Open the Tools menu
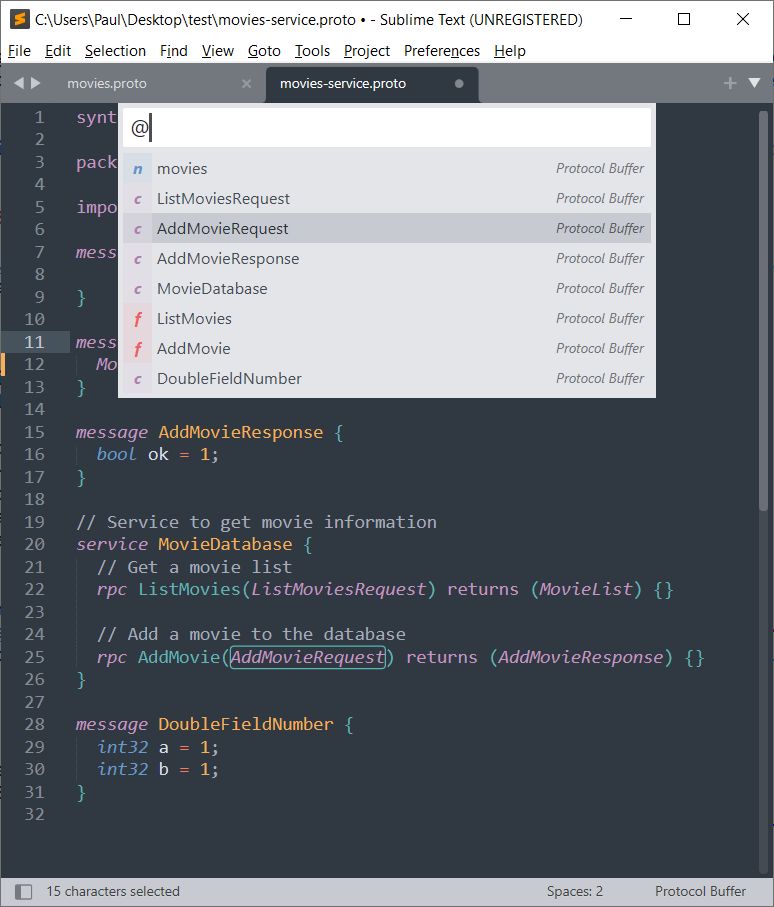Image resolution: width=774 pixels, height=907 pixels. [312, 51]
